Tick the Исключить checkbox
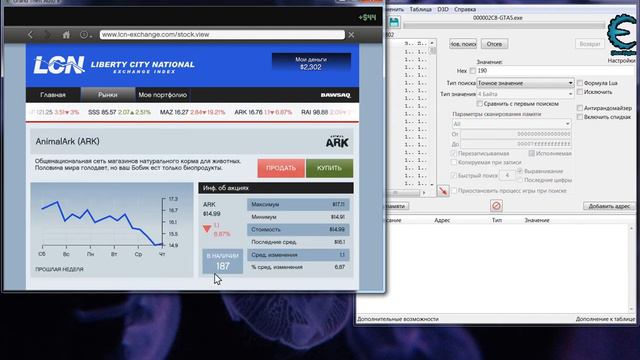This screenshot has height=360, width=640. point(580,92)
